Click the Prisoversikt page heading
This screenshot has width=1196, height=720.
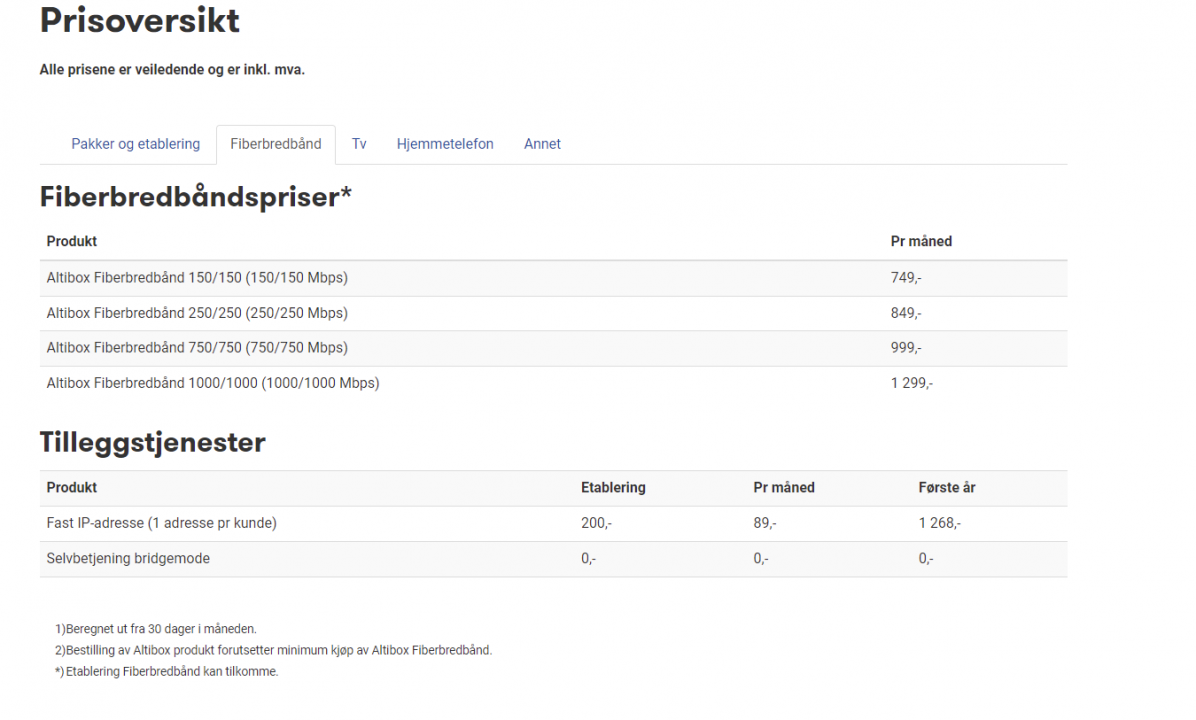coord(140,20)
